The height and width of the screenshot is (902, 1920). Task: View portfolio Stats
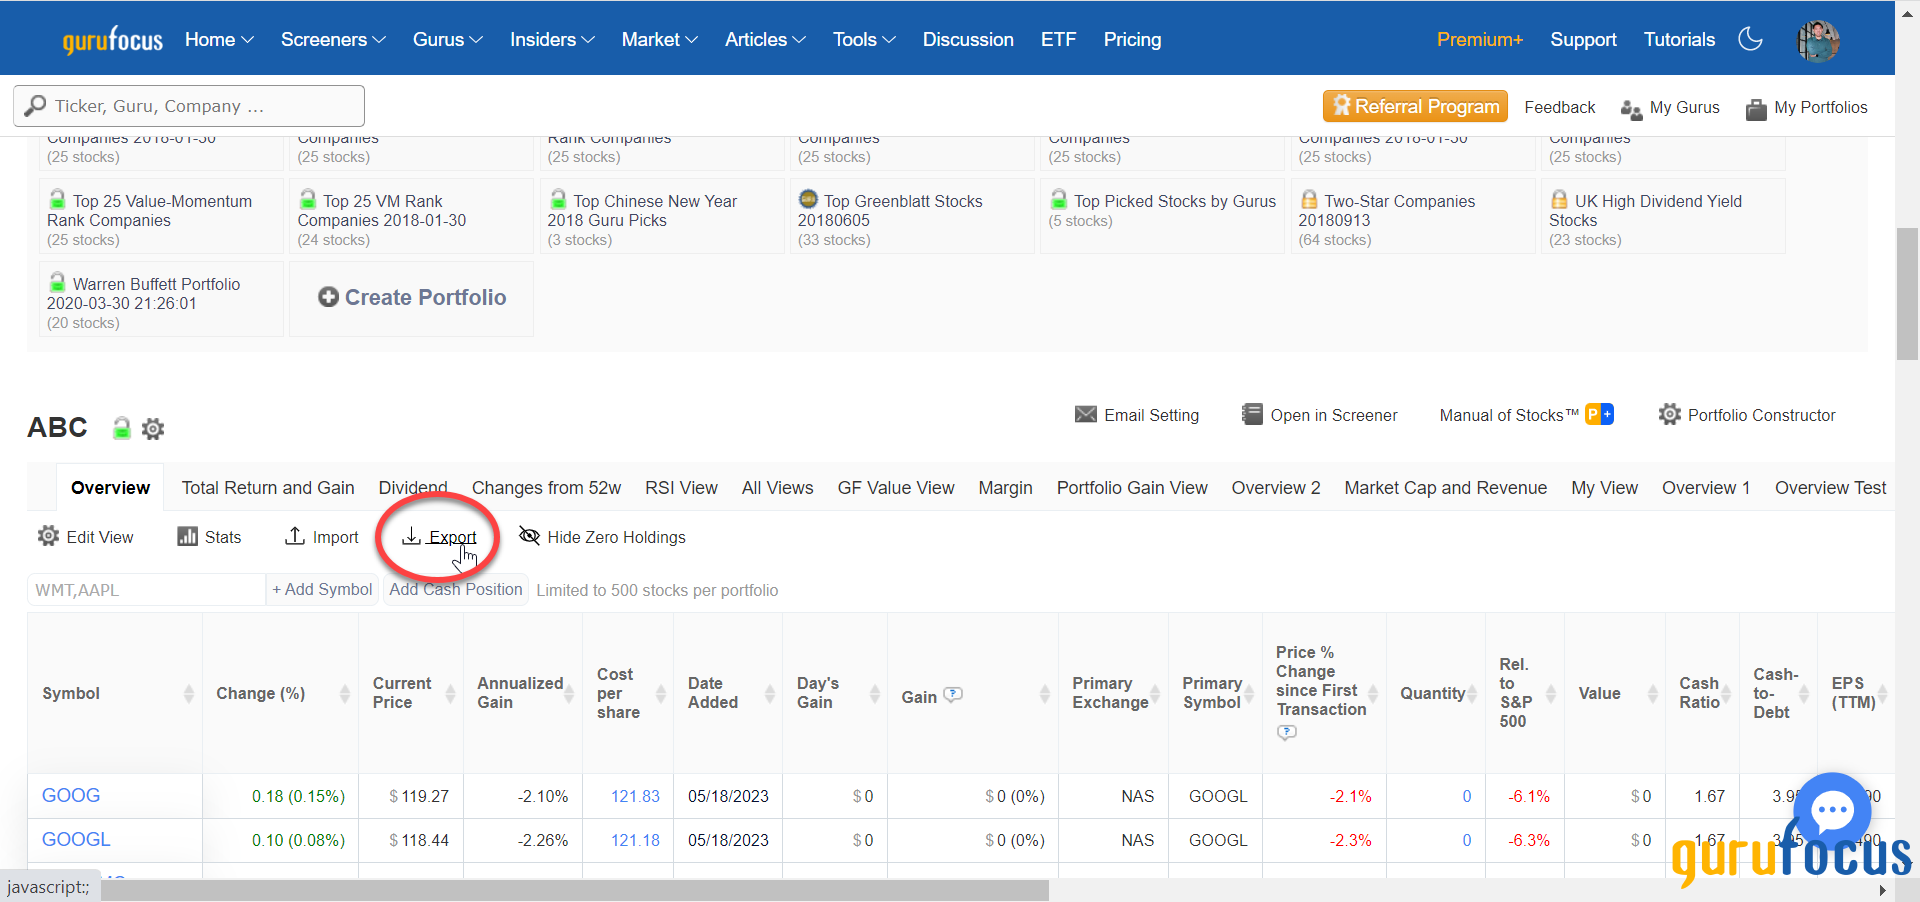(x=209, y=537)
